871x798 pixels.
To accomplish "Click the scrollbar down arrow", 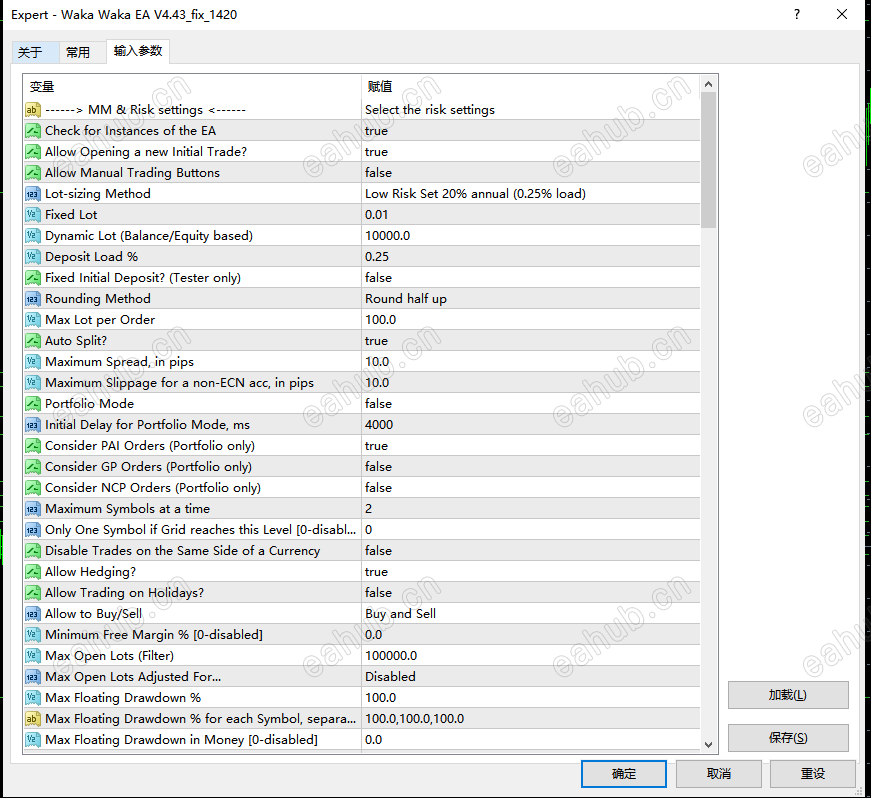I will (708, 745).
